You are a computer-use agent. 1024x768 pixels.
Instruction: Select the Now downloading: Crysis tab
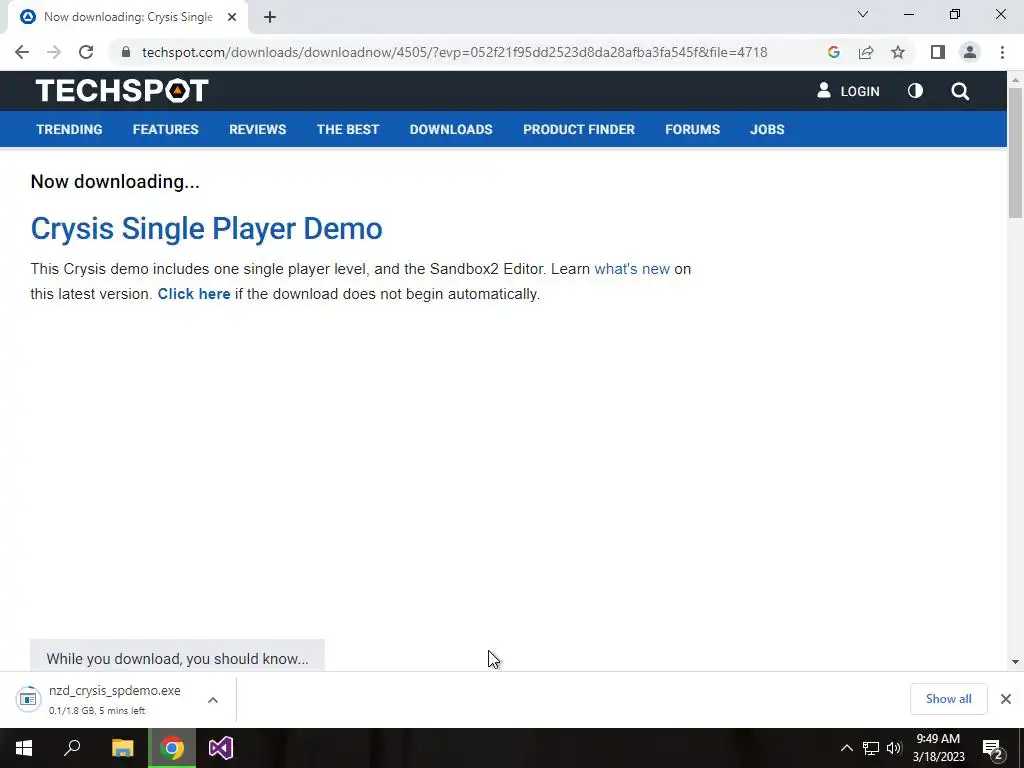(128, 18)
